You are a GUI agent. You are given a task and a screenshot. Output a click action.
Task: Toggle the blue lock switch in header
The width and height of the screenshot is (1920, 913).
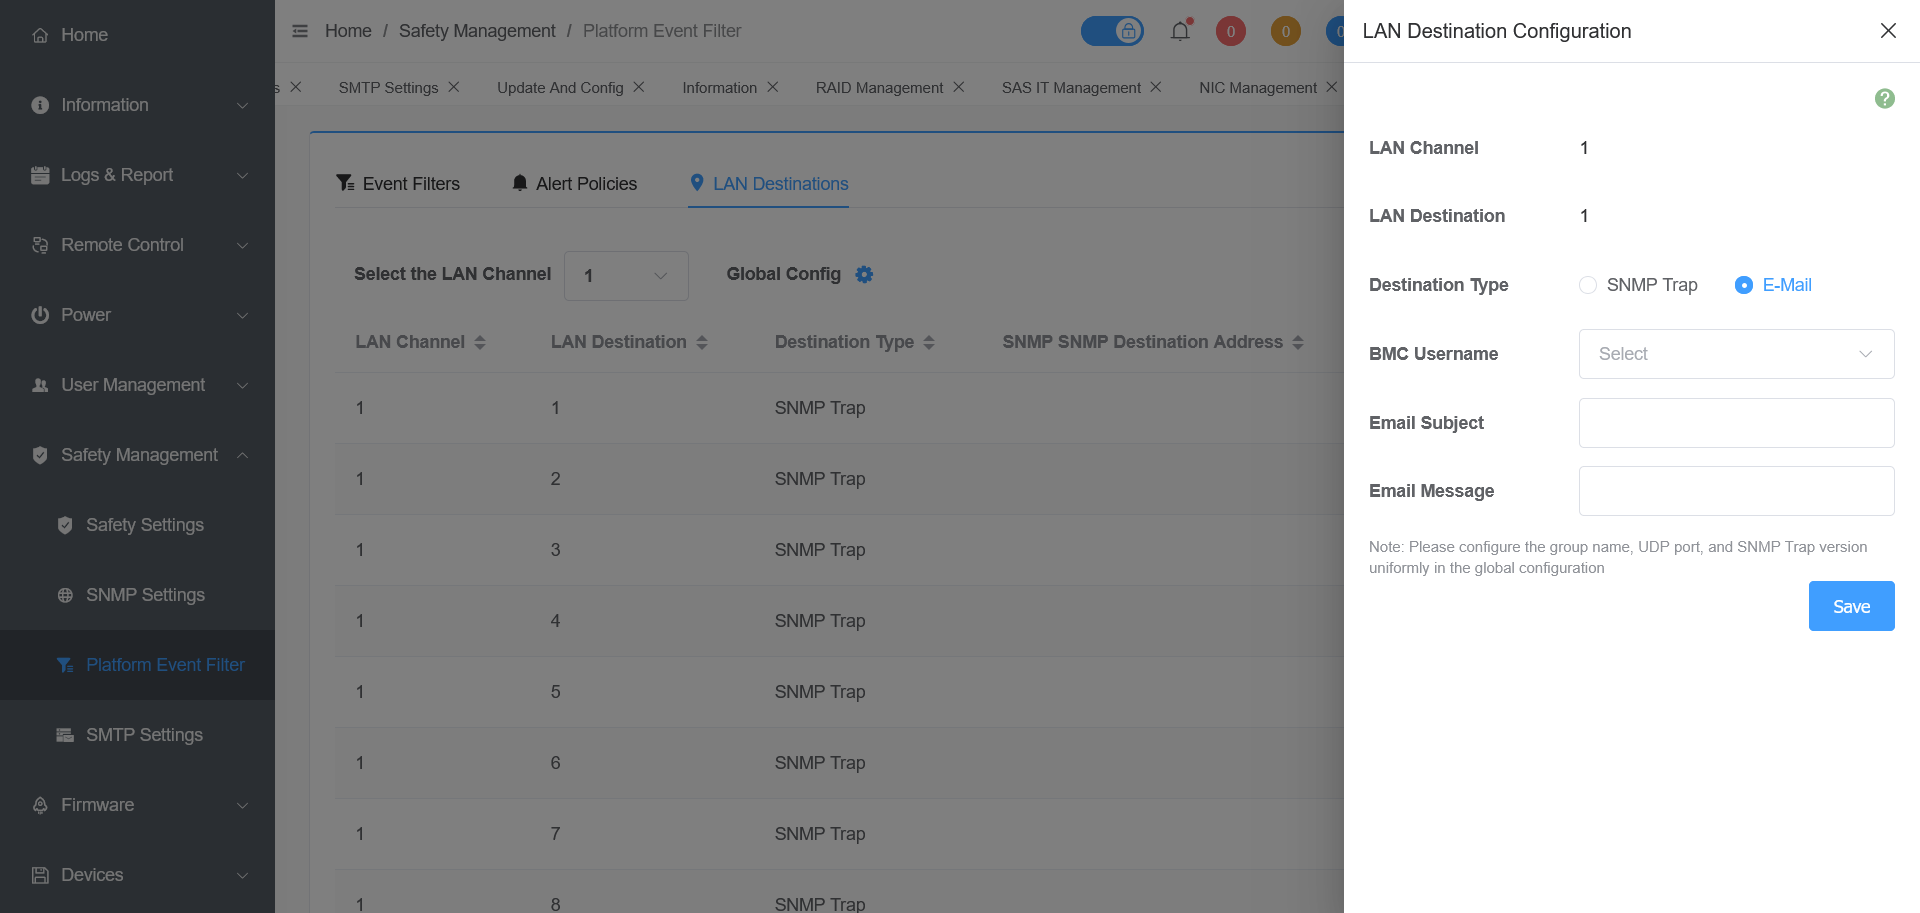click(x=1112, y=31)
